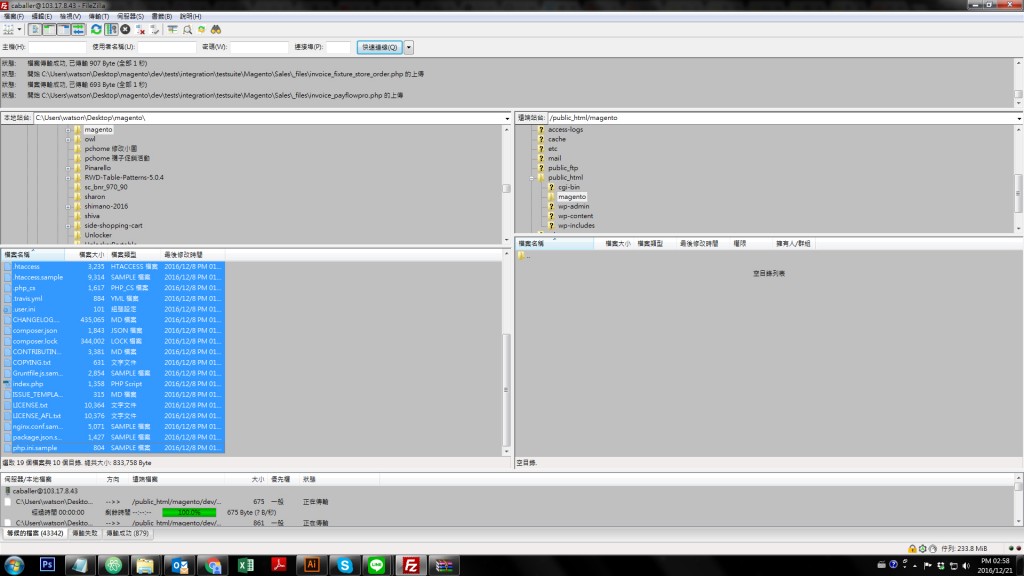
Task: Open the local site path dropdown
Action: [507, 118]
